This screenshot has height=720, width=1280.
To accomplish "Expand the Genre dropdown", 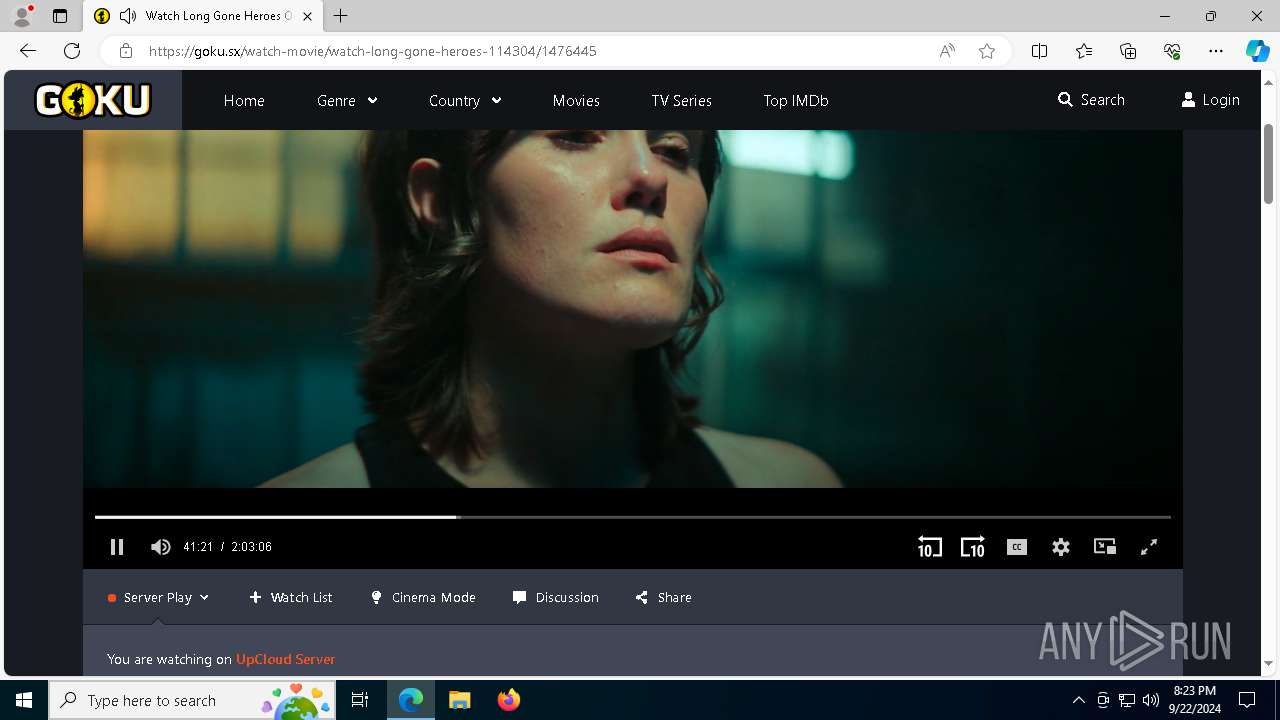I will coord(347,100).
